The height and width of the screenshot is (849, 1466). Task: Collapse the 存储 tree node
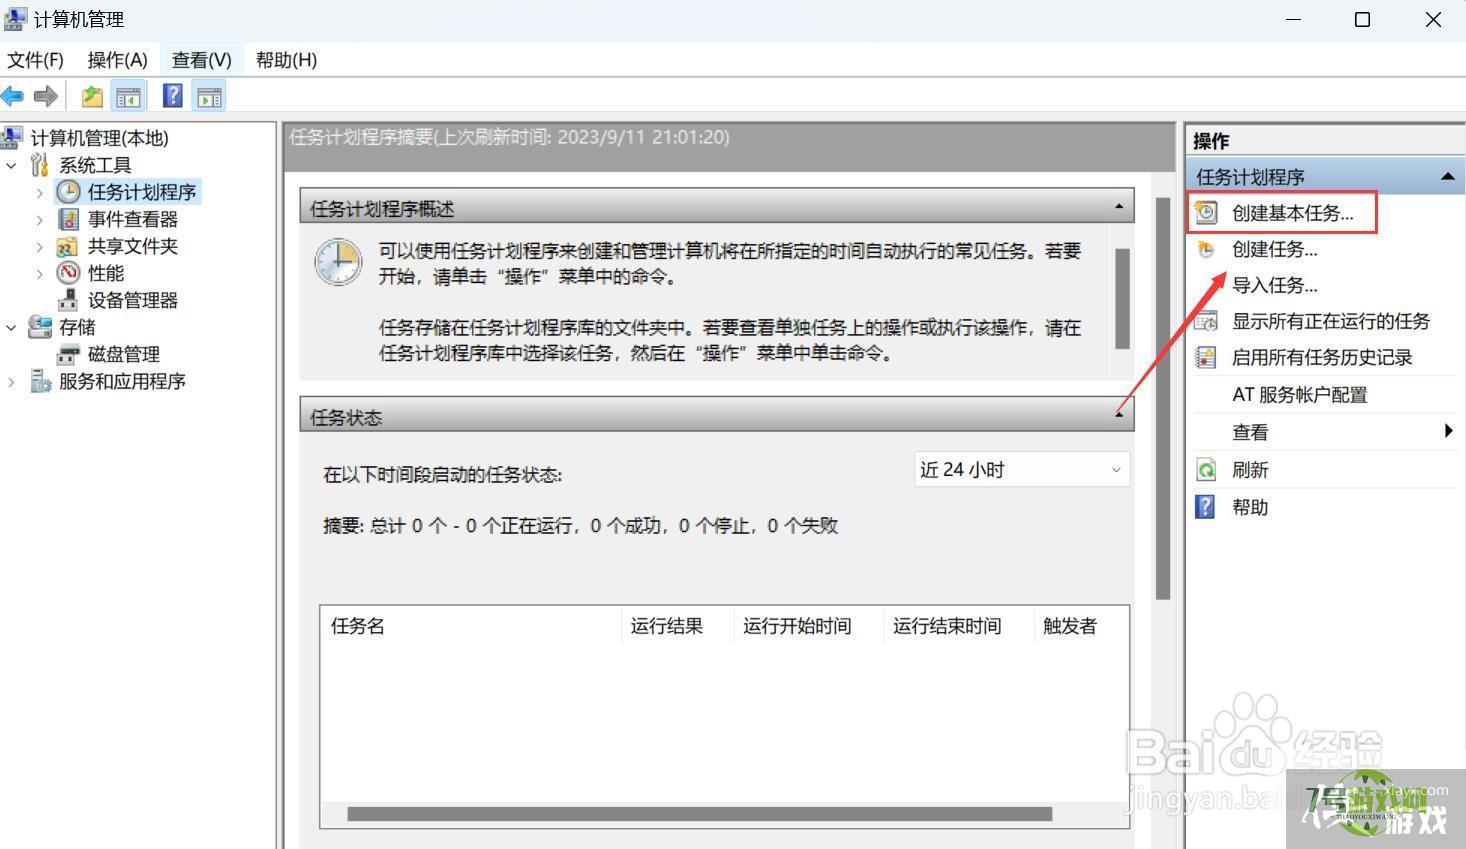pos(12,327)
